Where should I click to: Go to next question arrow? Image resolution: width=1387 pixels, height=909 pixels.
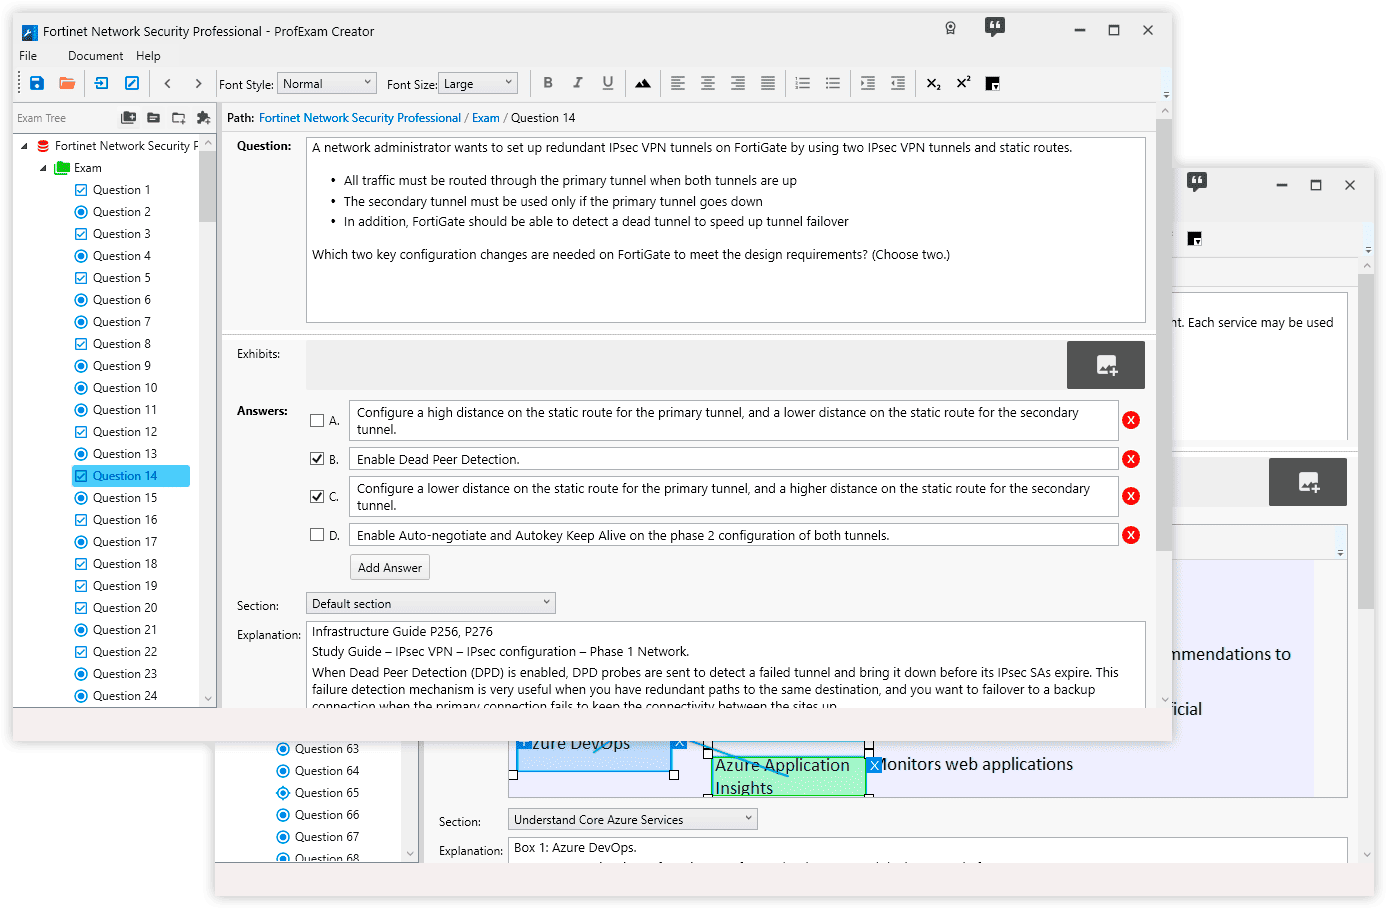pos(198,83)
